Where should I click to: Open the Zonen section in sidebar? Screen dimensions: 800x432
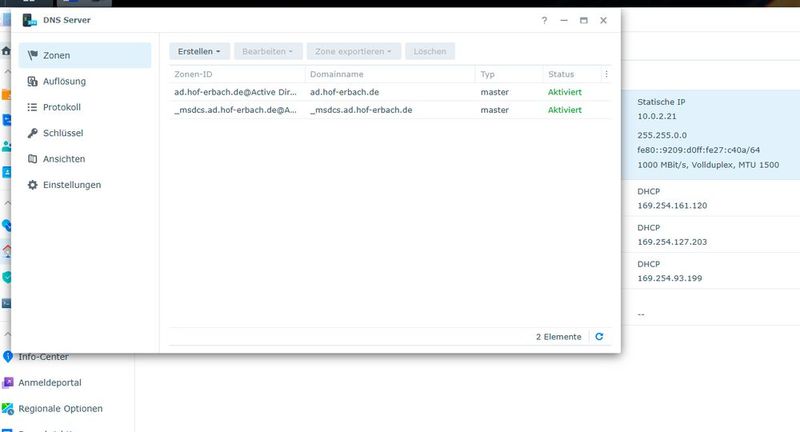click(x=85, y=55)
